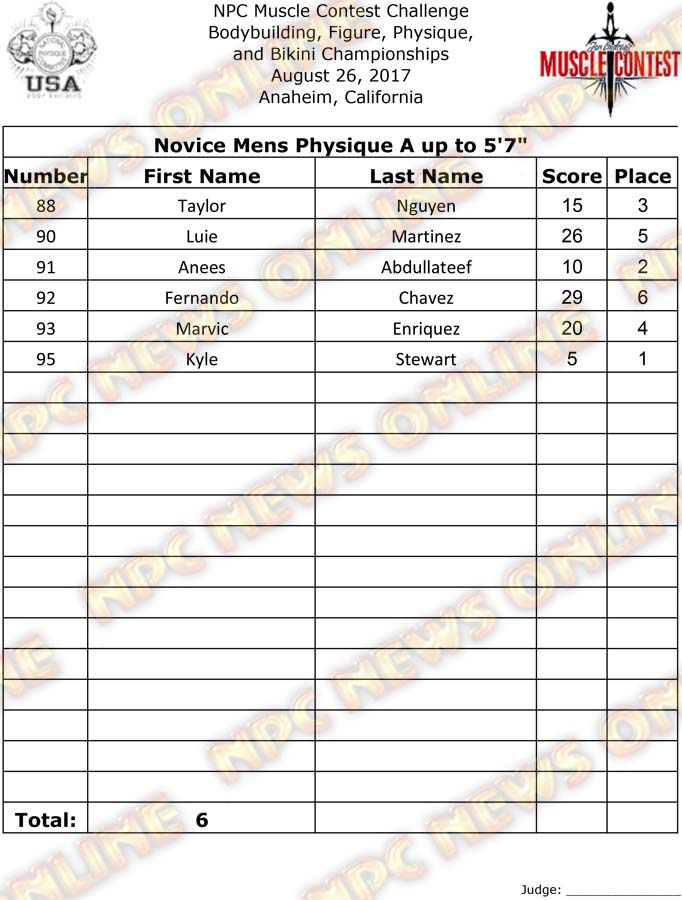
Task: Click the First Name column header
Action: (202, 176)
